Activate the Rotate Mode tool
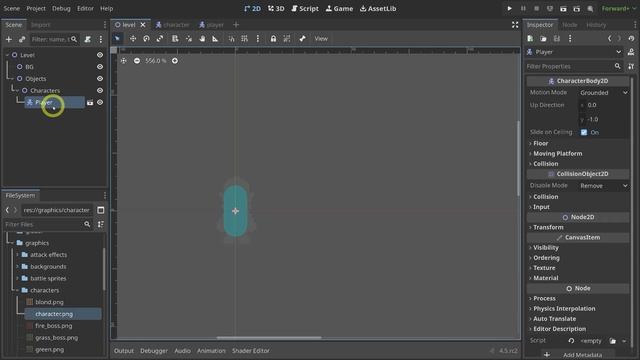Viewport: 640px width, 360px height. (146, 39)
